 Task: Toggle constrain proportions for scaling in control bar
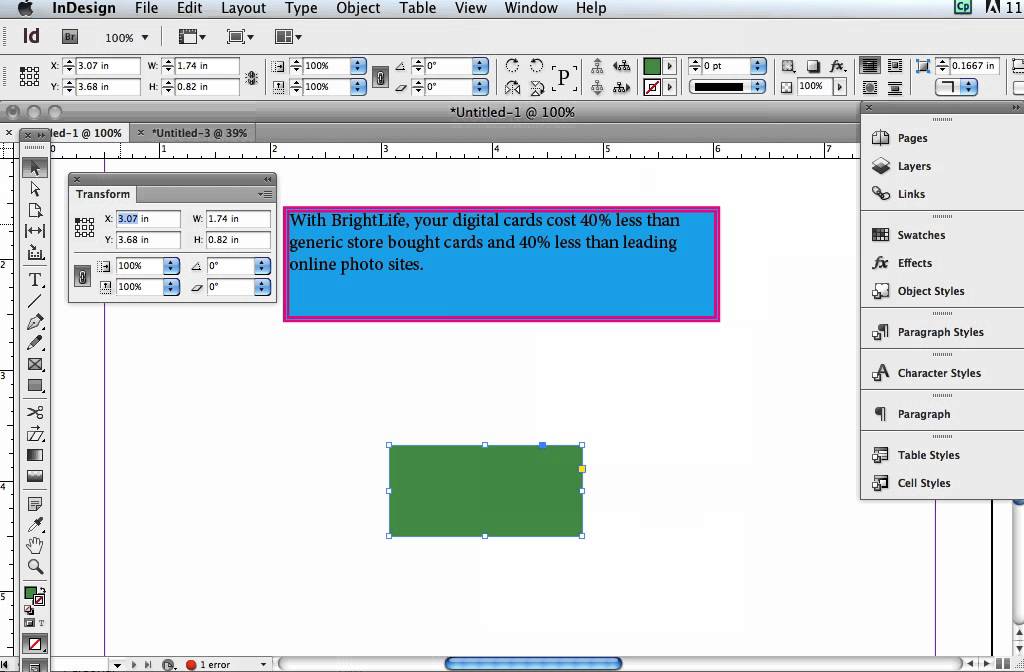click(380, 76)
